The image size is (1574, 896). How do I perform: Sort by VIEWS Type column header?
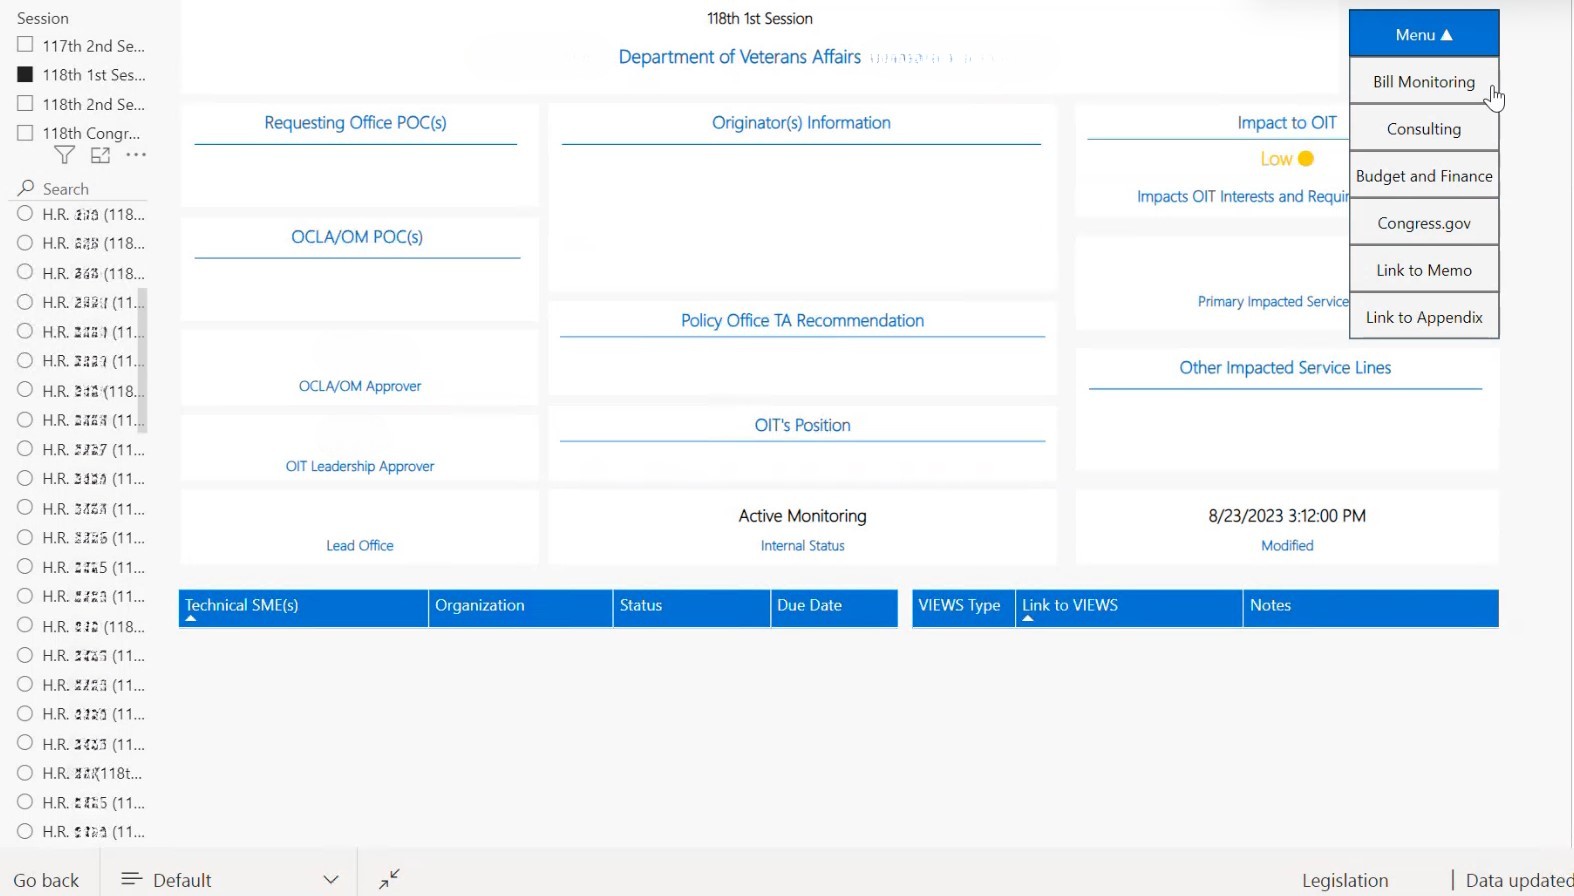point(963,608)
